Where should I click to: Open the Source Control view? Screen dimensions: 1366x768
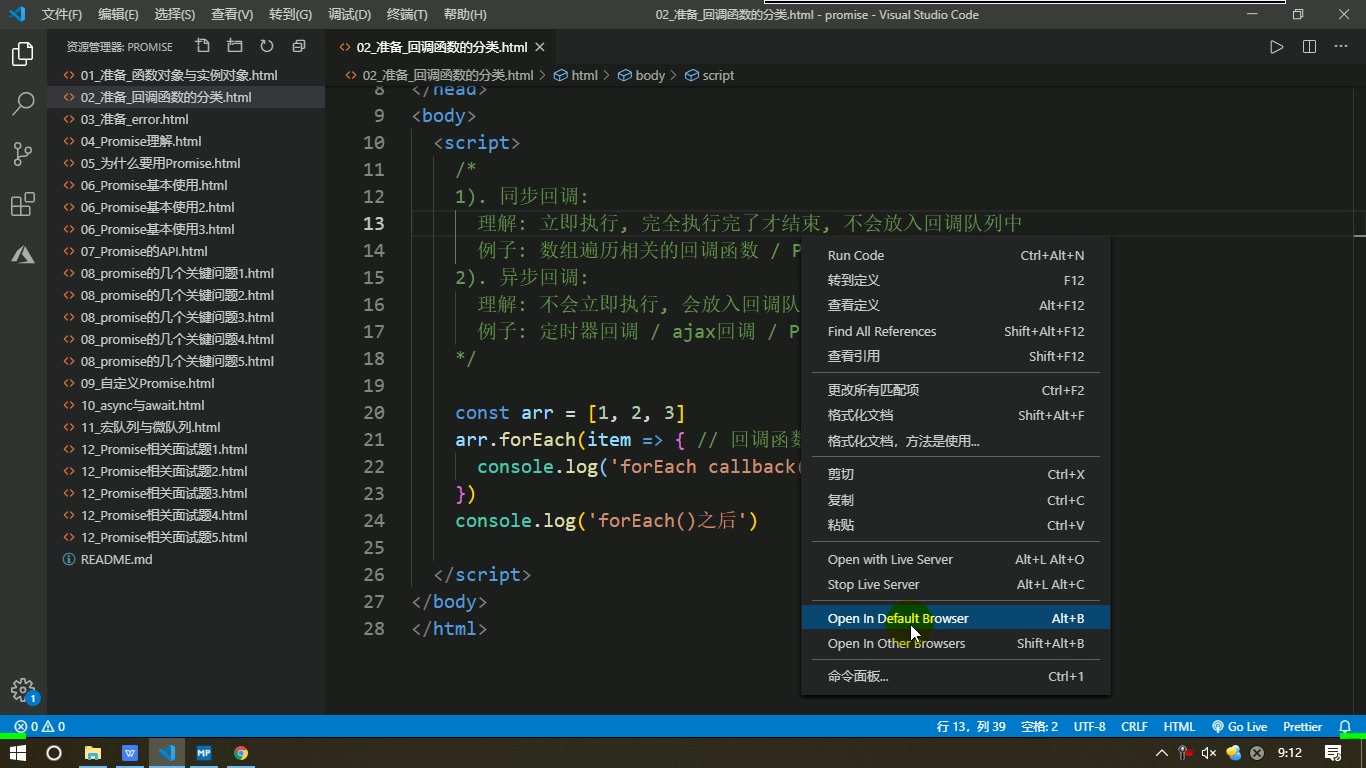click(x=22, y=154)
